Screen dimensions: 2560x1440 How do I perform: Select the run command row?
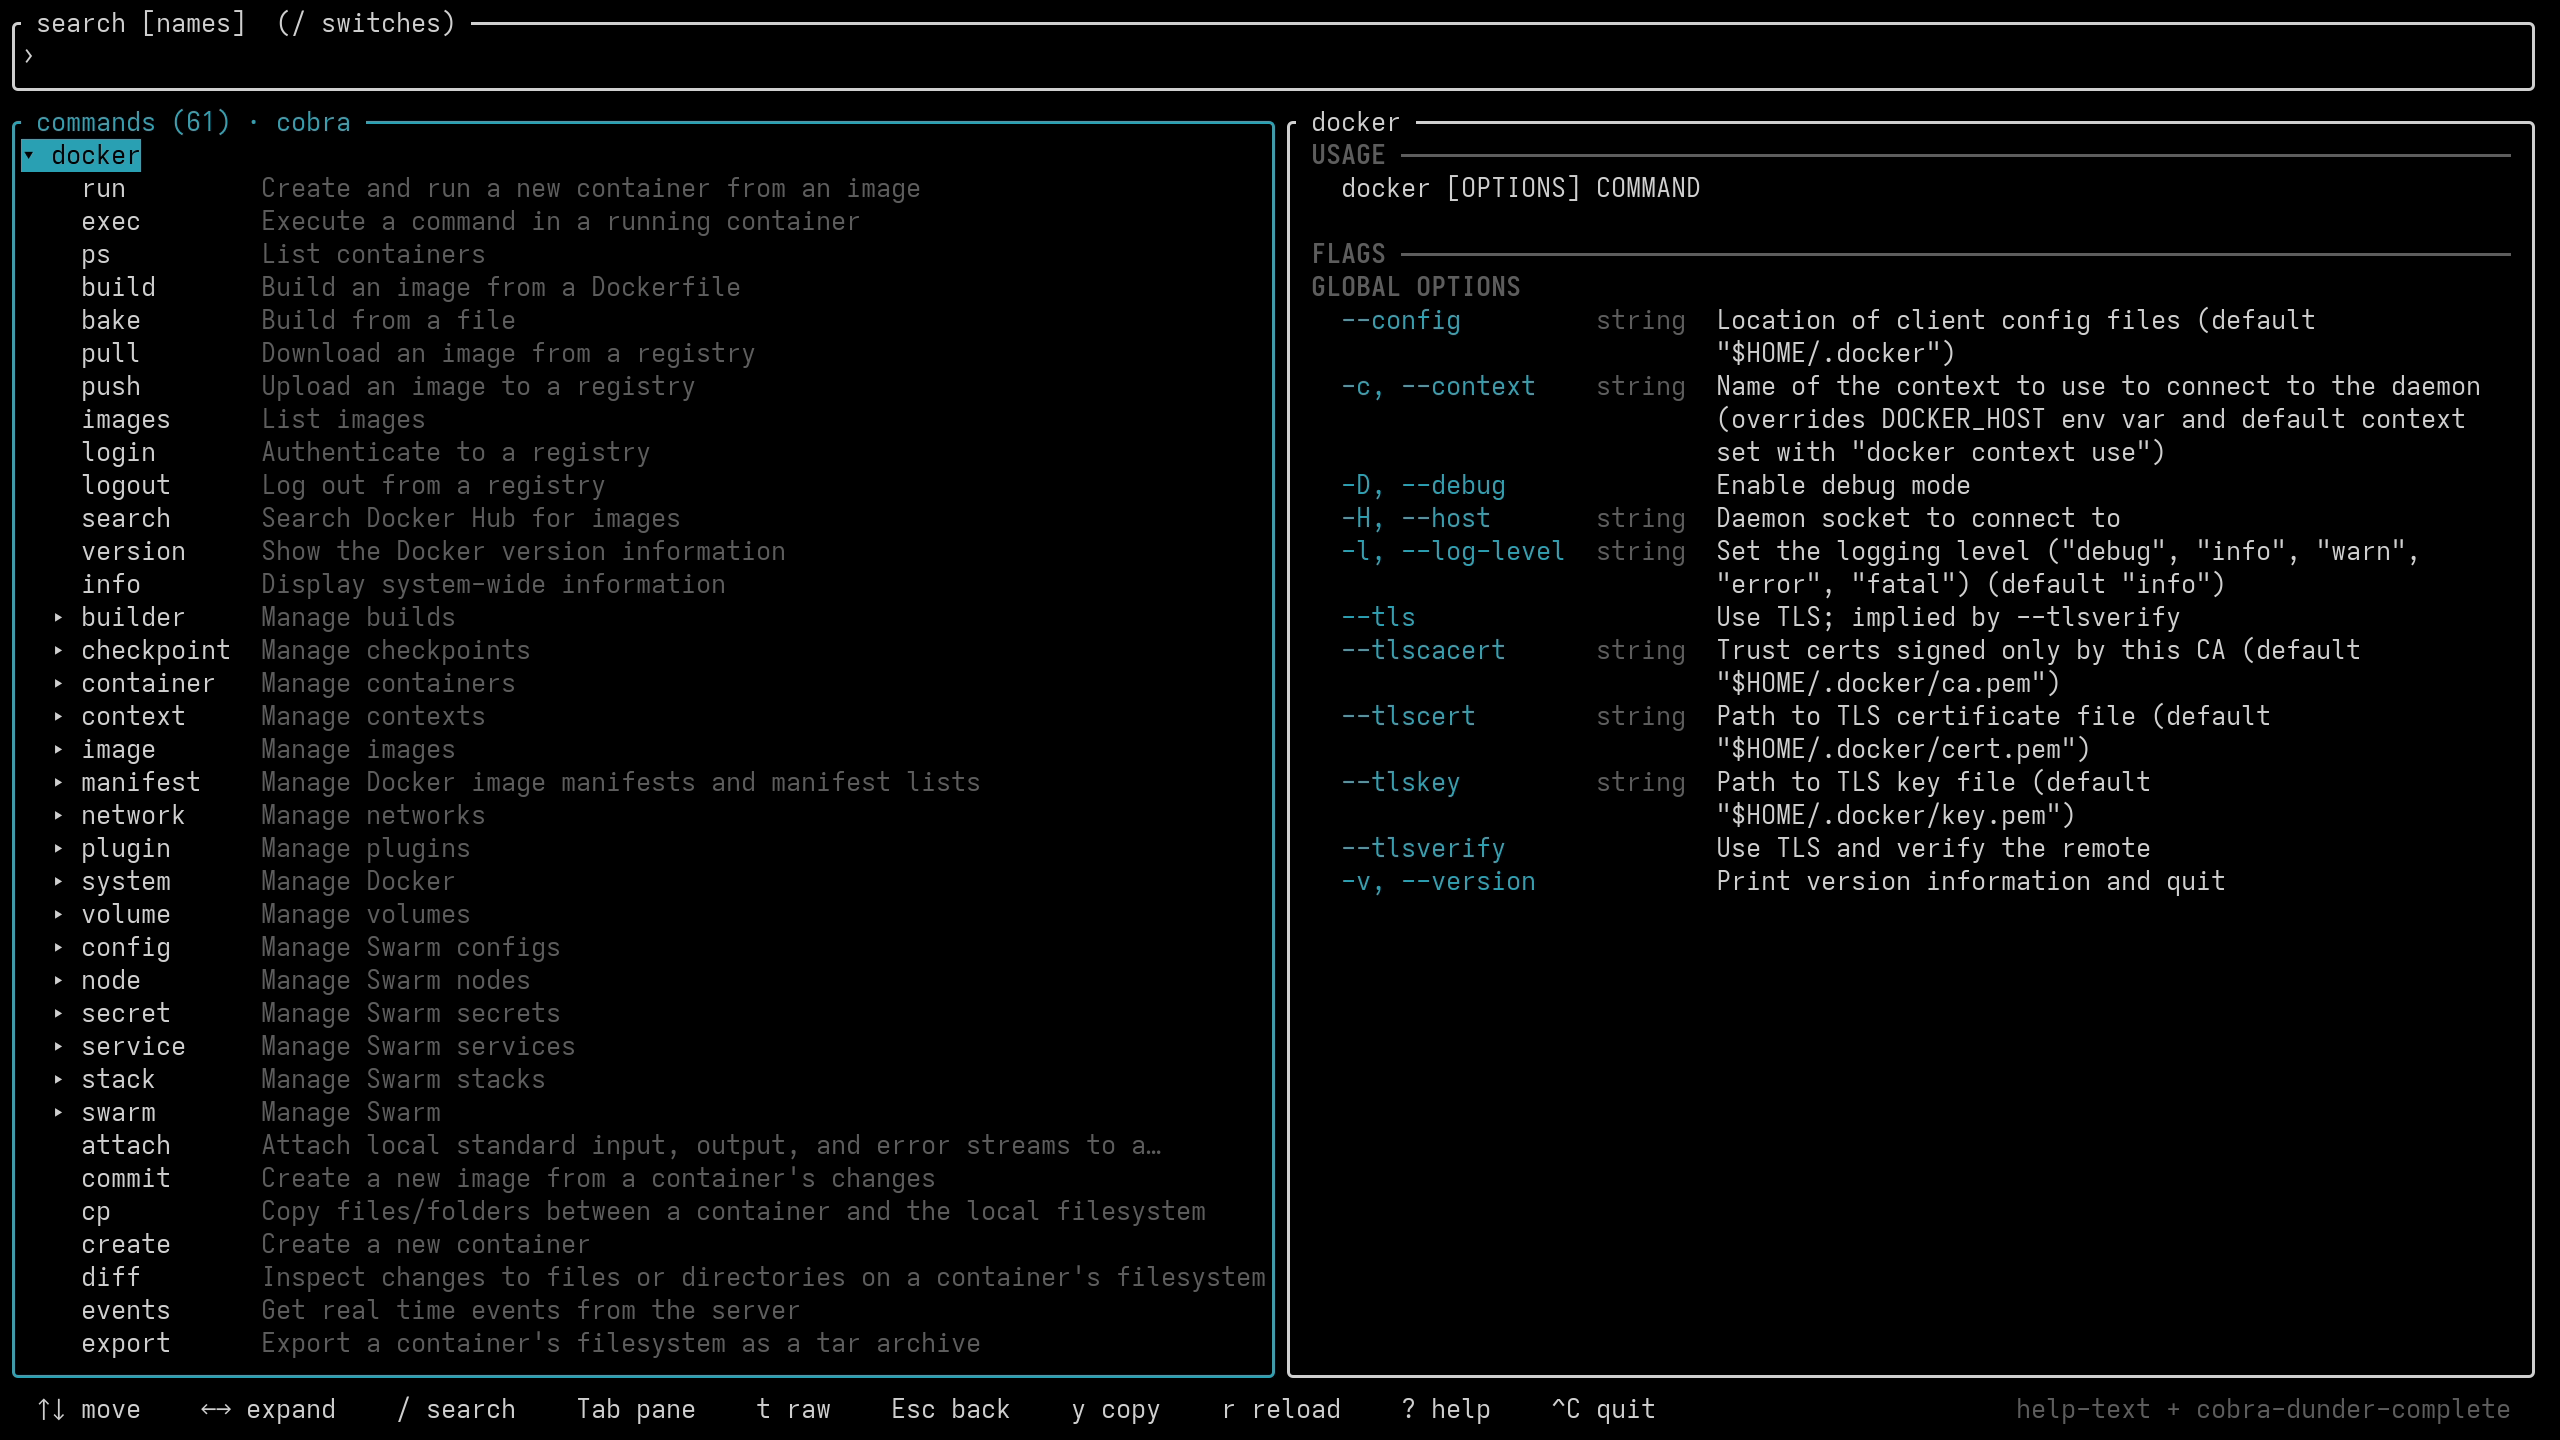click(x=645, y=189)
